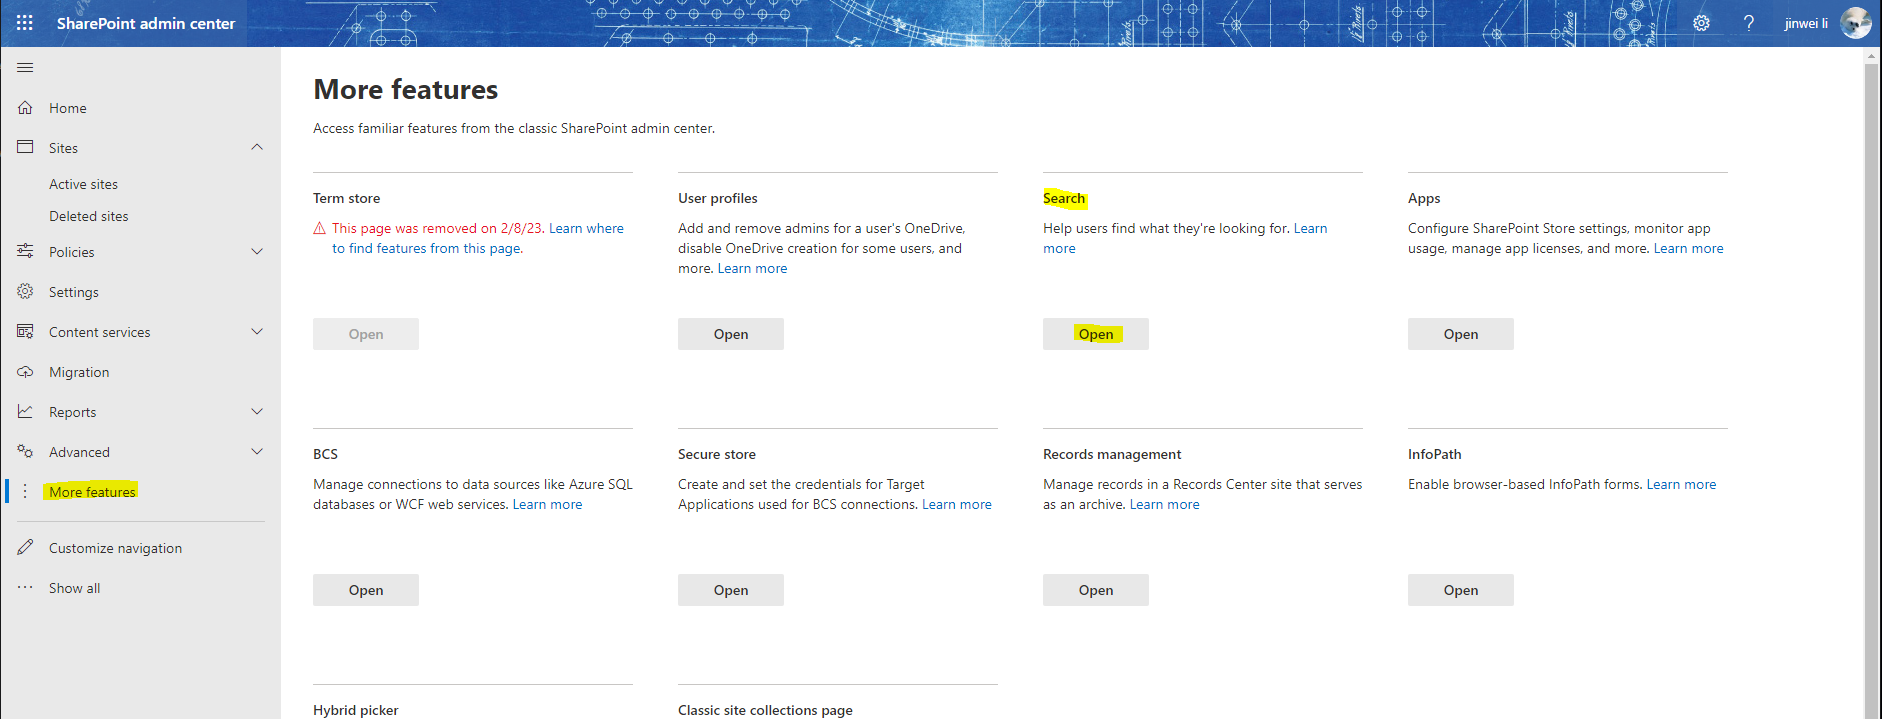Screen dimensions: 1882x719
Task: Collapse the Sites section chevron
Action: pyautogui.click(x=257, y=147)
